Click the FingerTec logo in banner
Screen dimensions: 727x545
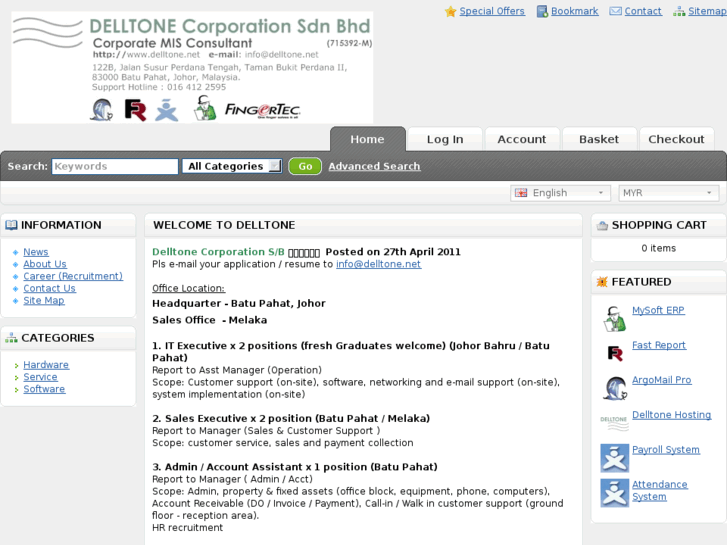pyautogui.click(x=262, y=110)
